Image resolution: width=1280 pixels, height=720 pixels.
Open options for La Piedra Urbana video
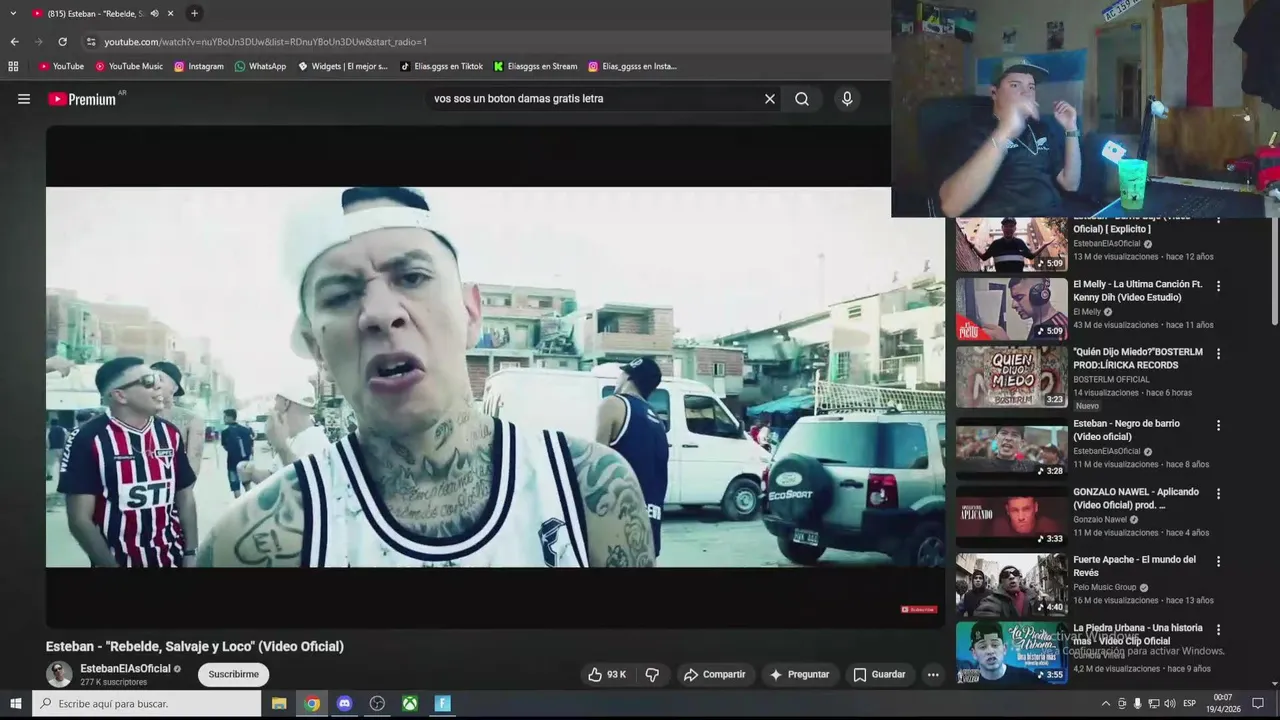coord(1218,630)
